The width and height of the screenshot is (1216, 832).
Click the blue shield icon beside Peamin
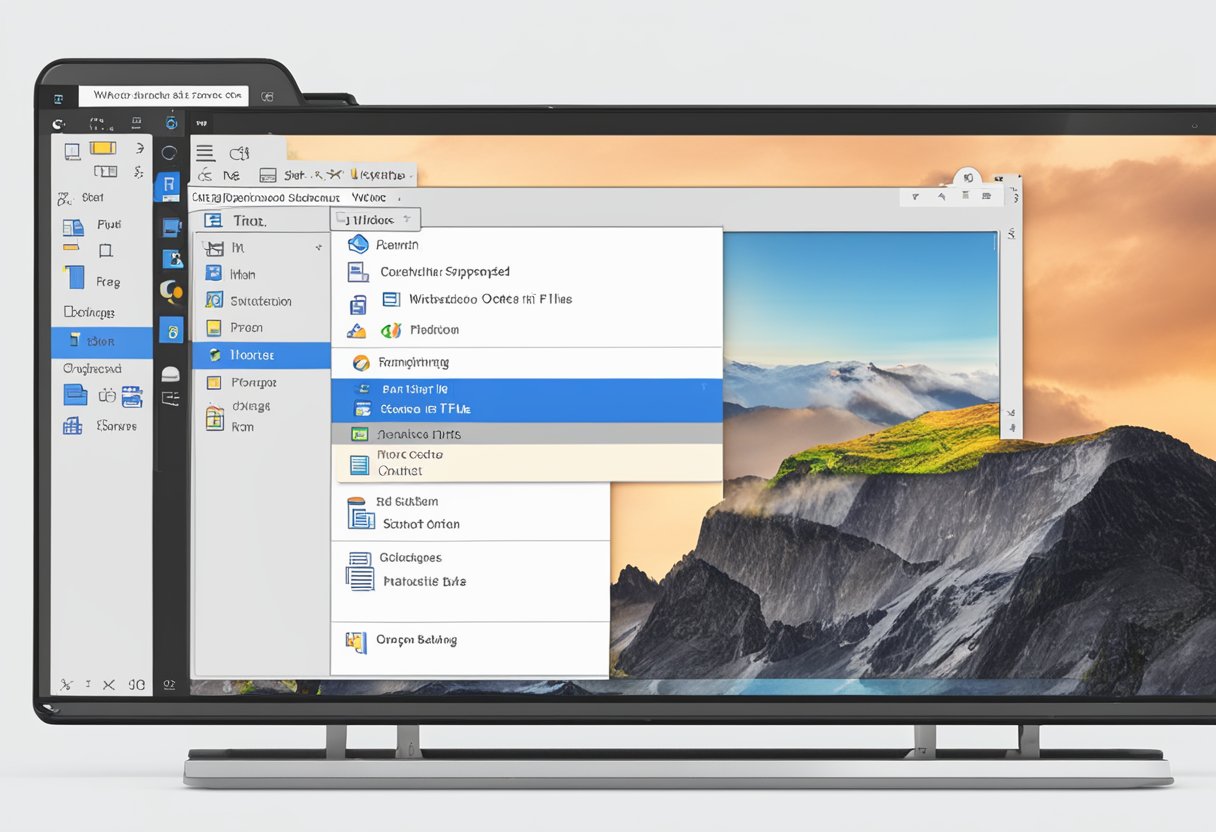[358, 244]
